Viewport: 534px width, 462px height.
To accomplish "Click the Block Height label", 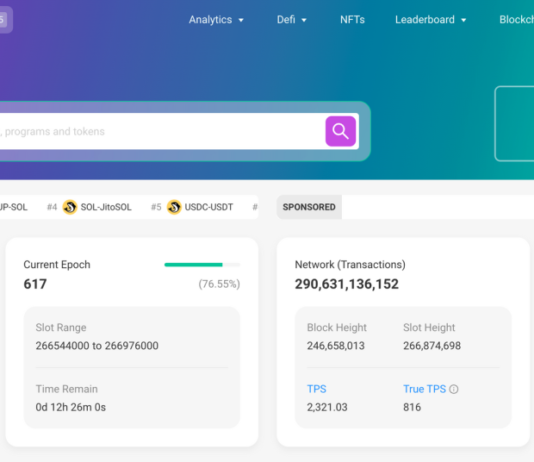I will 337,328.
